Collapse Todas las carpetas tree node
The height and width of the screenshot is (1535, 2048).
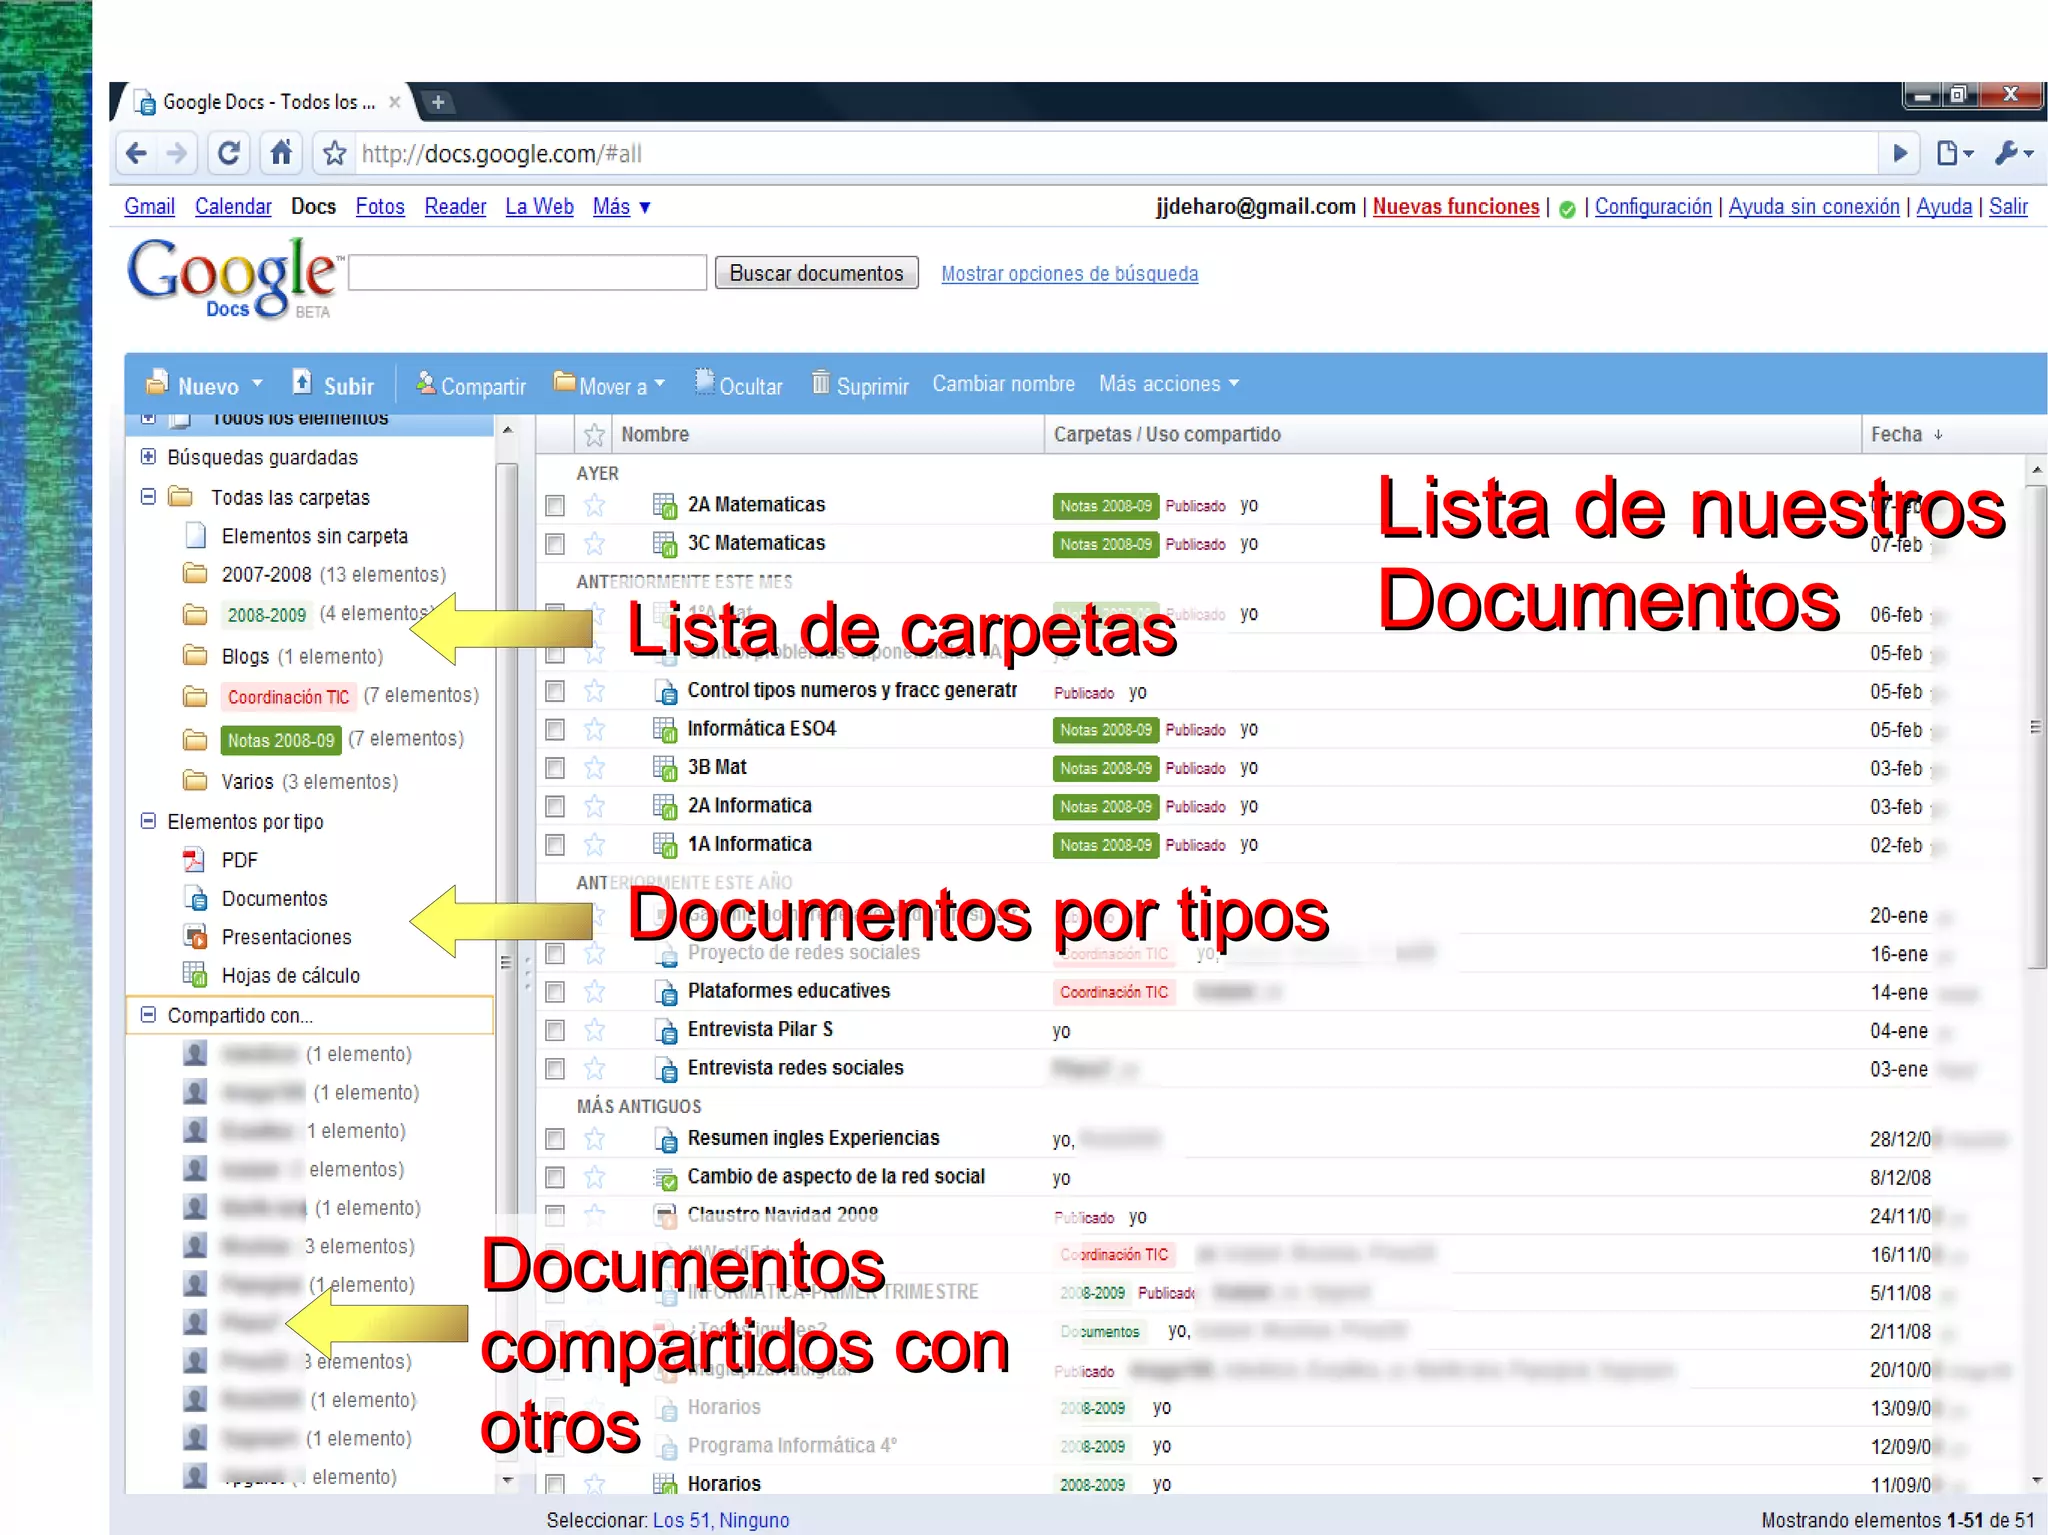[148, 497]
